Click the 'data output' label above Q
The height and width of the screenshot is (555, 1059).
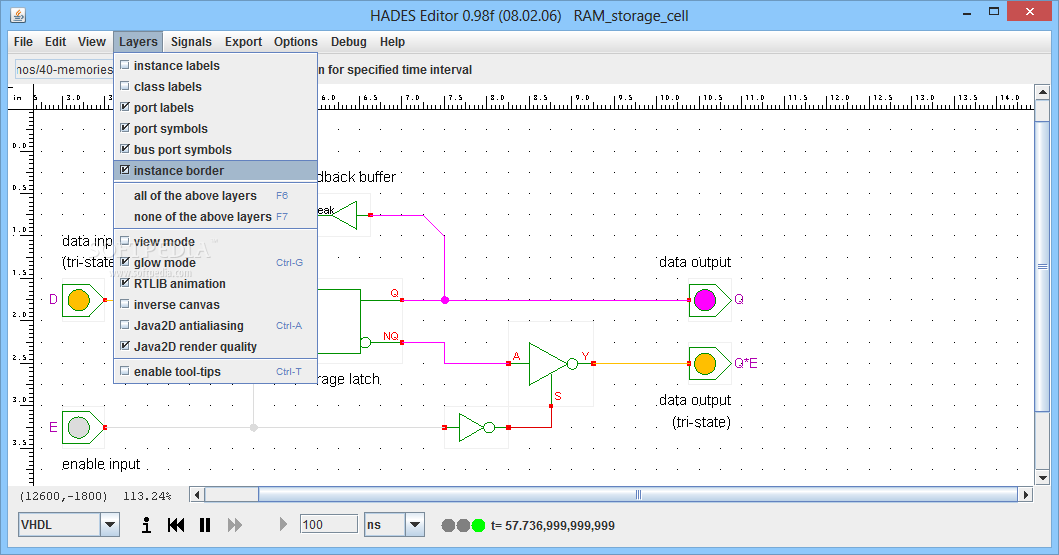(695, 262)
